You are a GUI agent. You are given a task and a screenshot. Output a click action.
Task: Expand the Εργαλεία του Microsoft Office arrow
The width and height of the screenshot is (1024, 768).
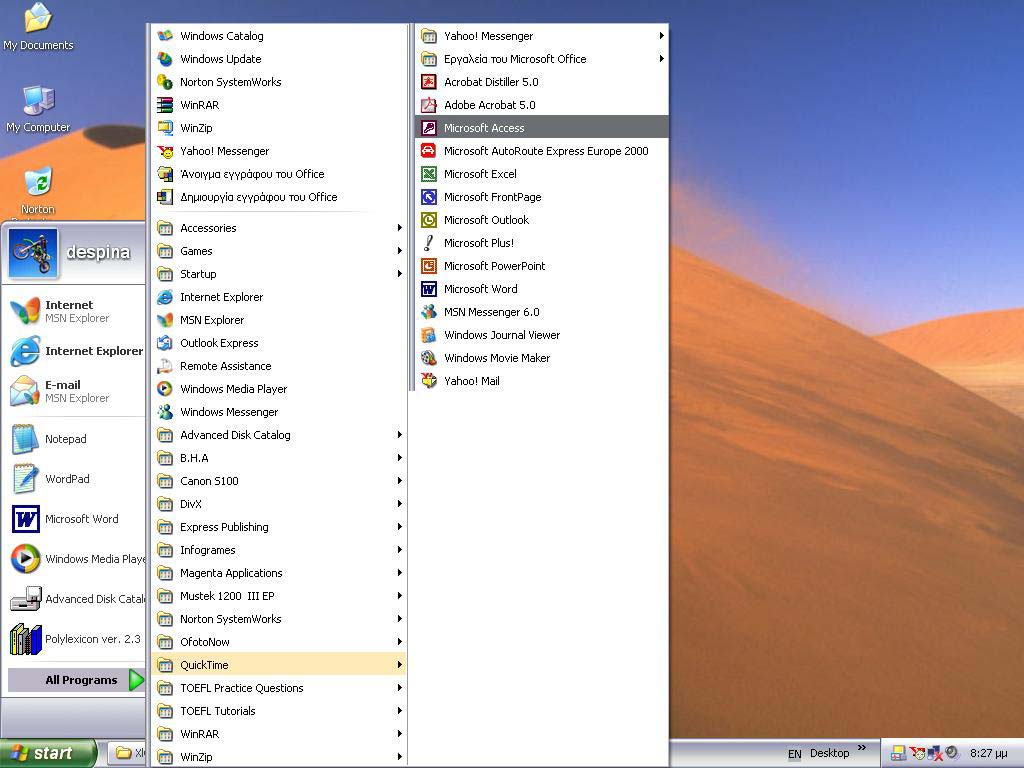pyautogui.click(x=662, y=59)
